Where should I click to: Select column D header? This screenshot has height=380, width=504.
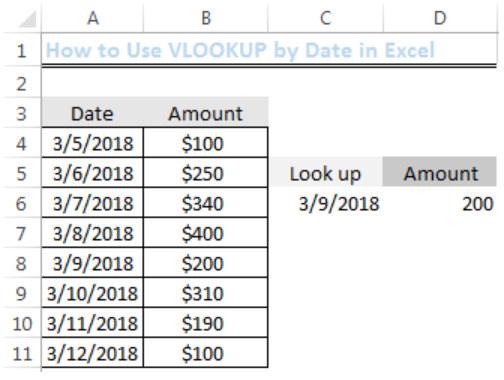click(x=440, y=18)
